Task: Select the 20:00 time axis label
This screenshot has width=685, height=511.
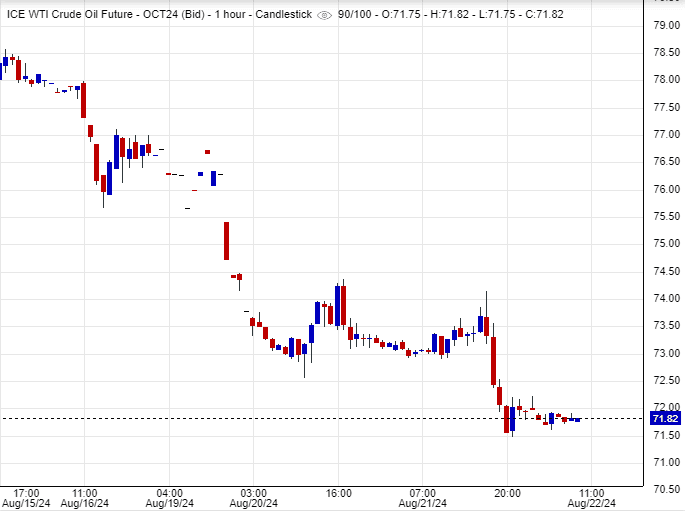Action: point(508,493)
